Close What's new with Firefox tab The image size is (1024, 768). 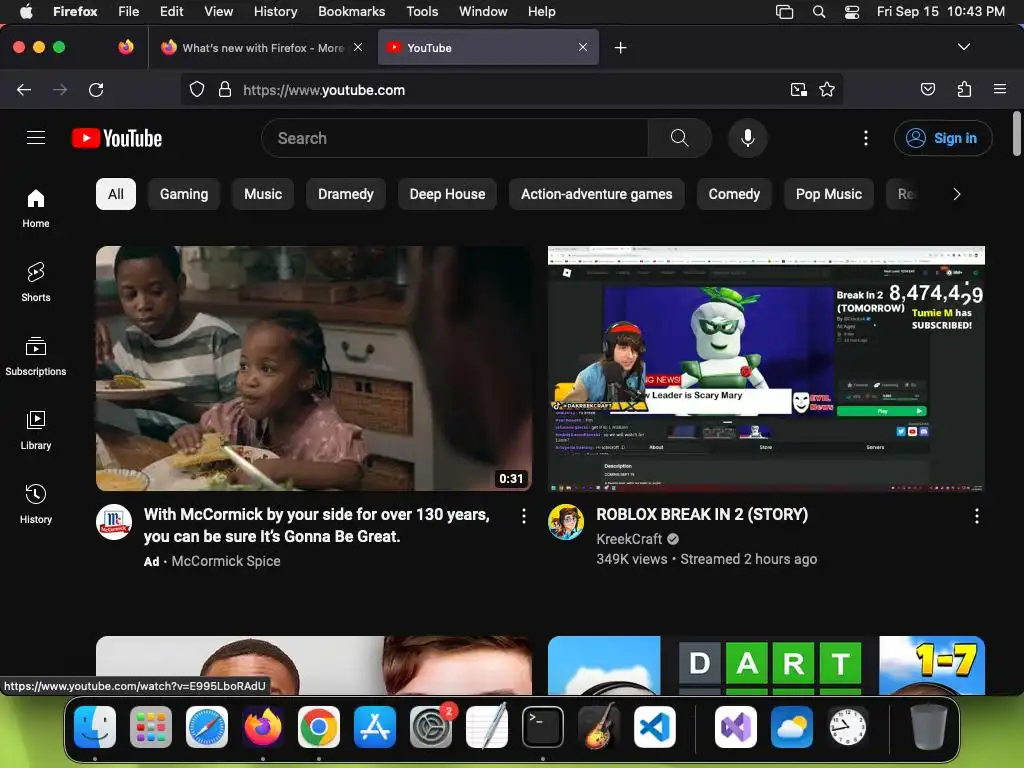click(358, 47)
